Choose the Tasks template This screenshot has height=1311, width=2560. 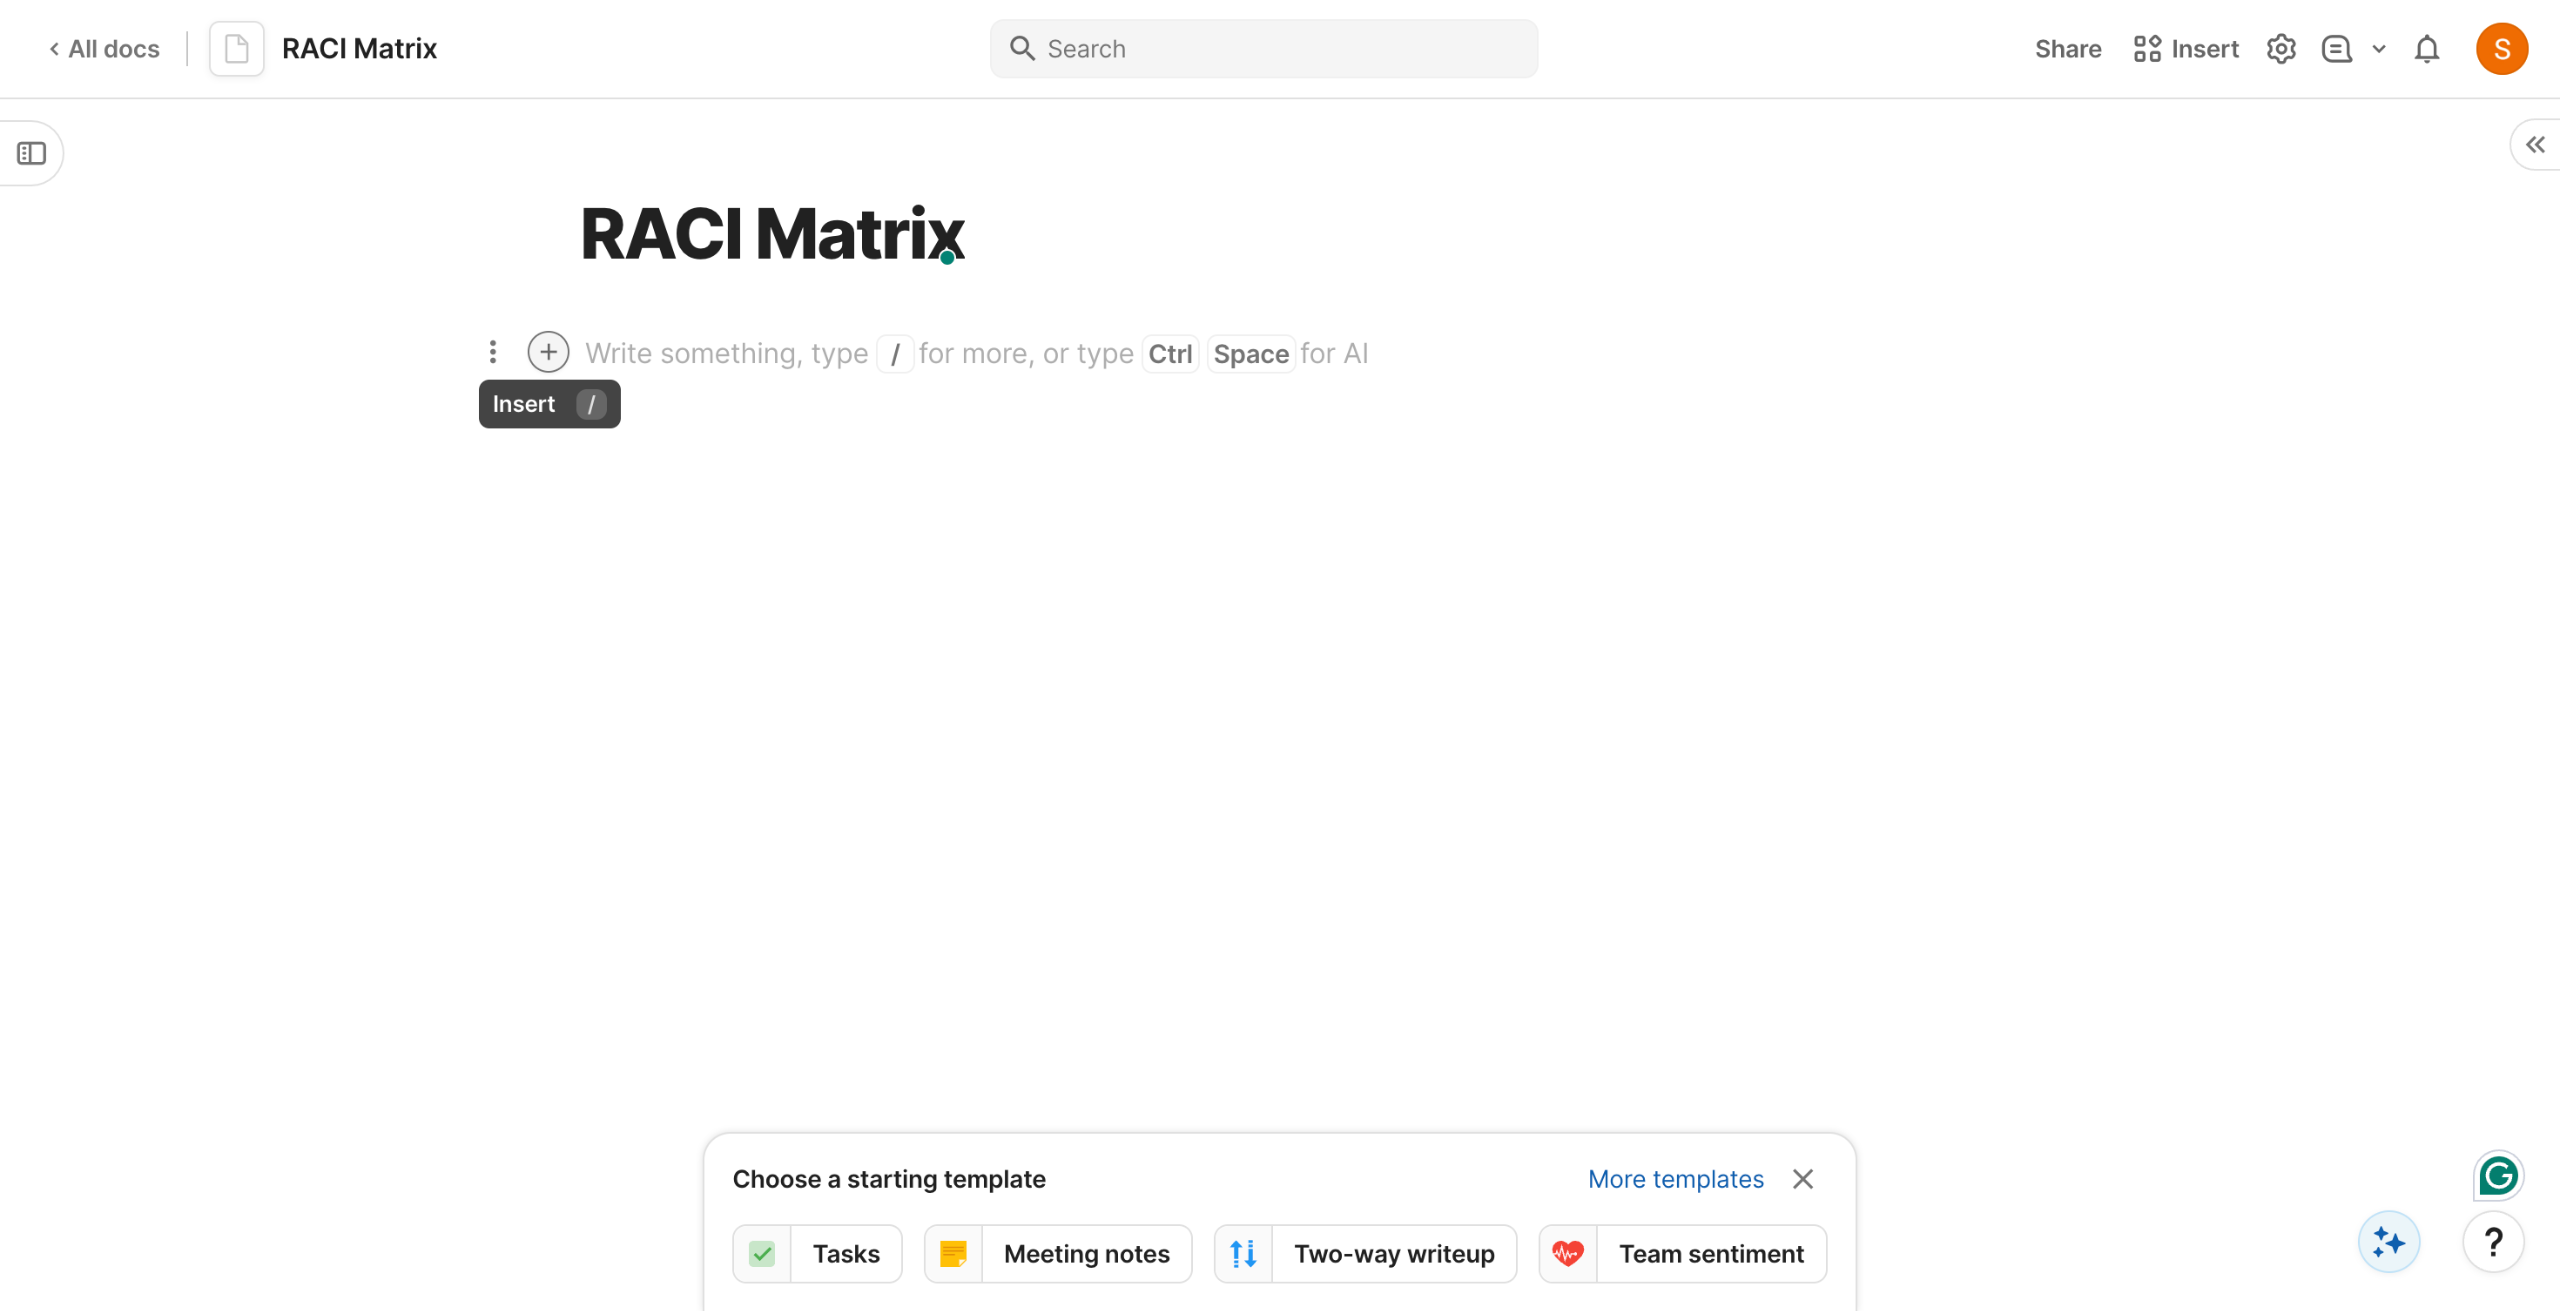(x=817, y=1254)
